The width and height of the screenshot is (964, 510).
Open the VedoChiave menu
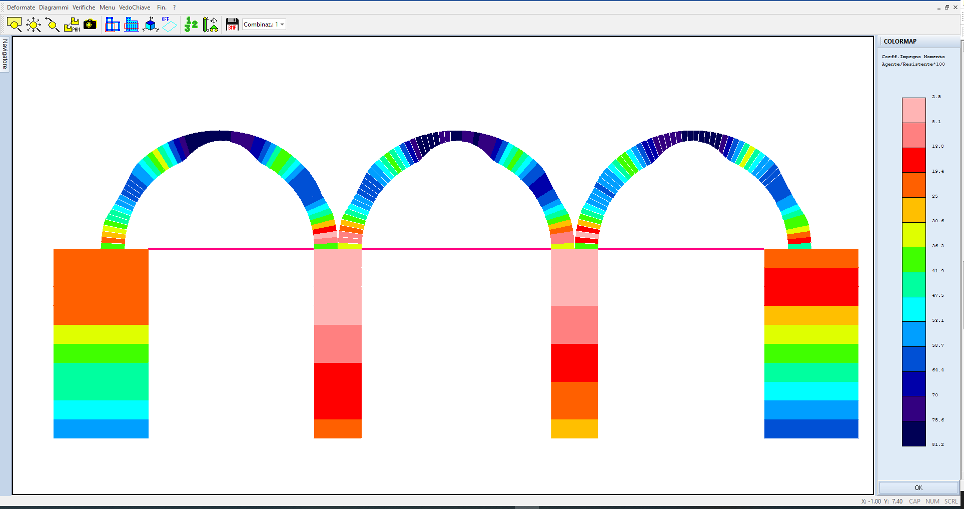[134, 7]
